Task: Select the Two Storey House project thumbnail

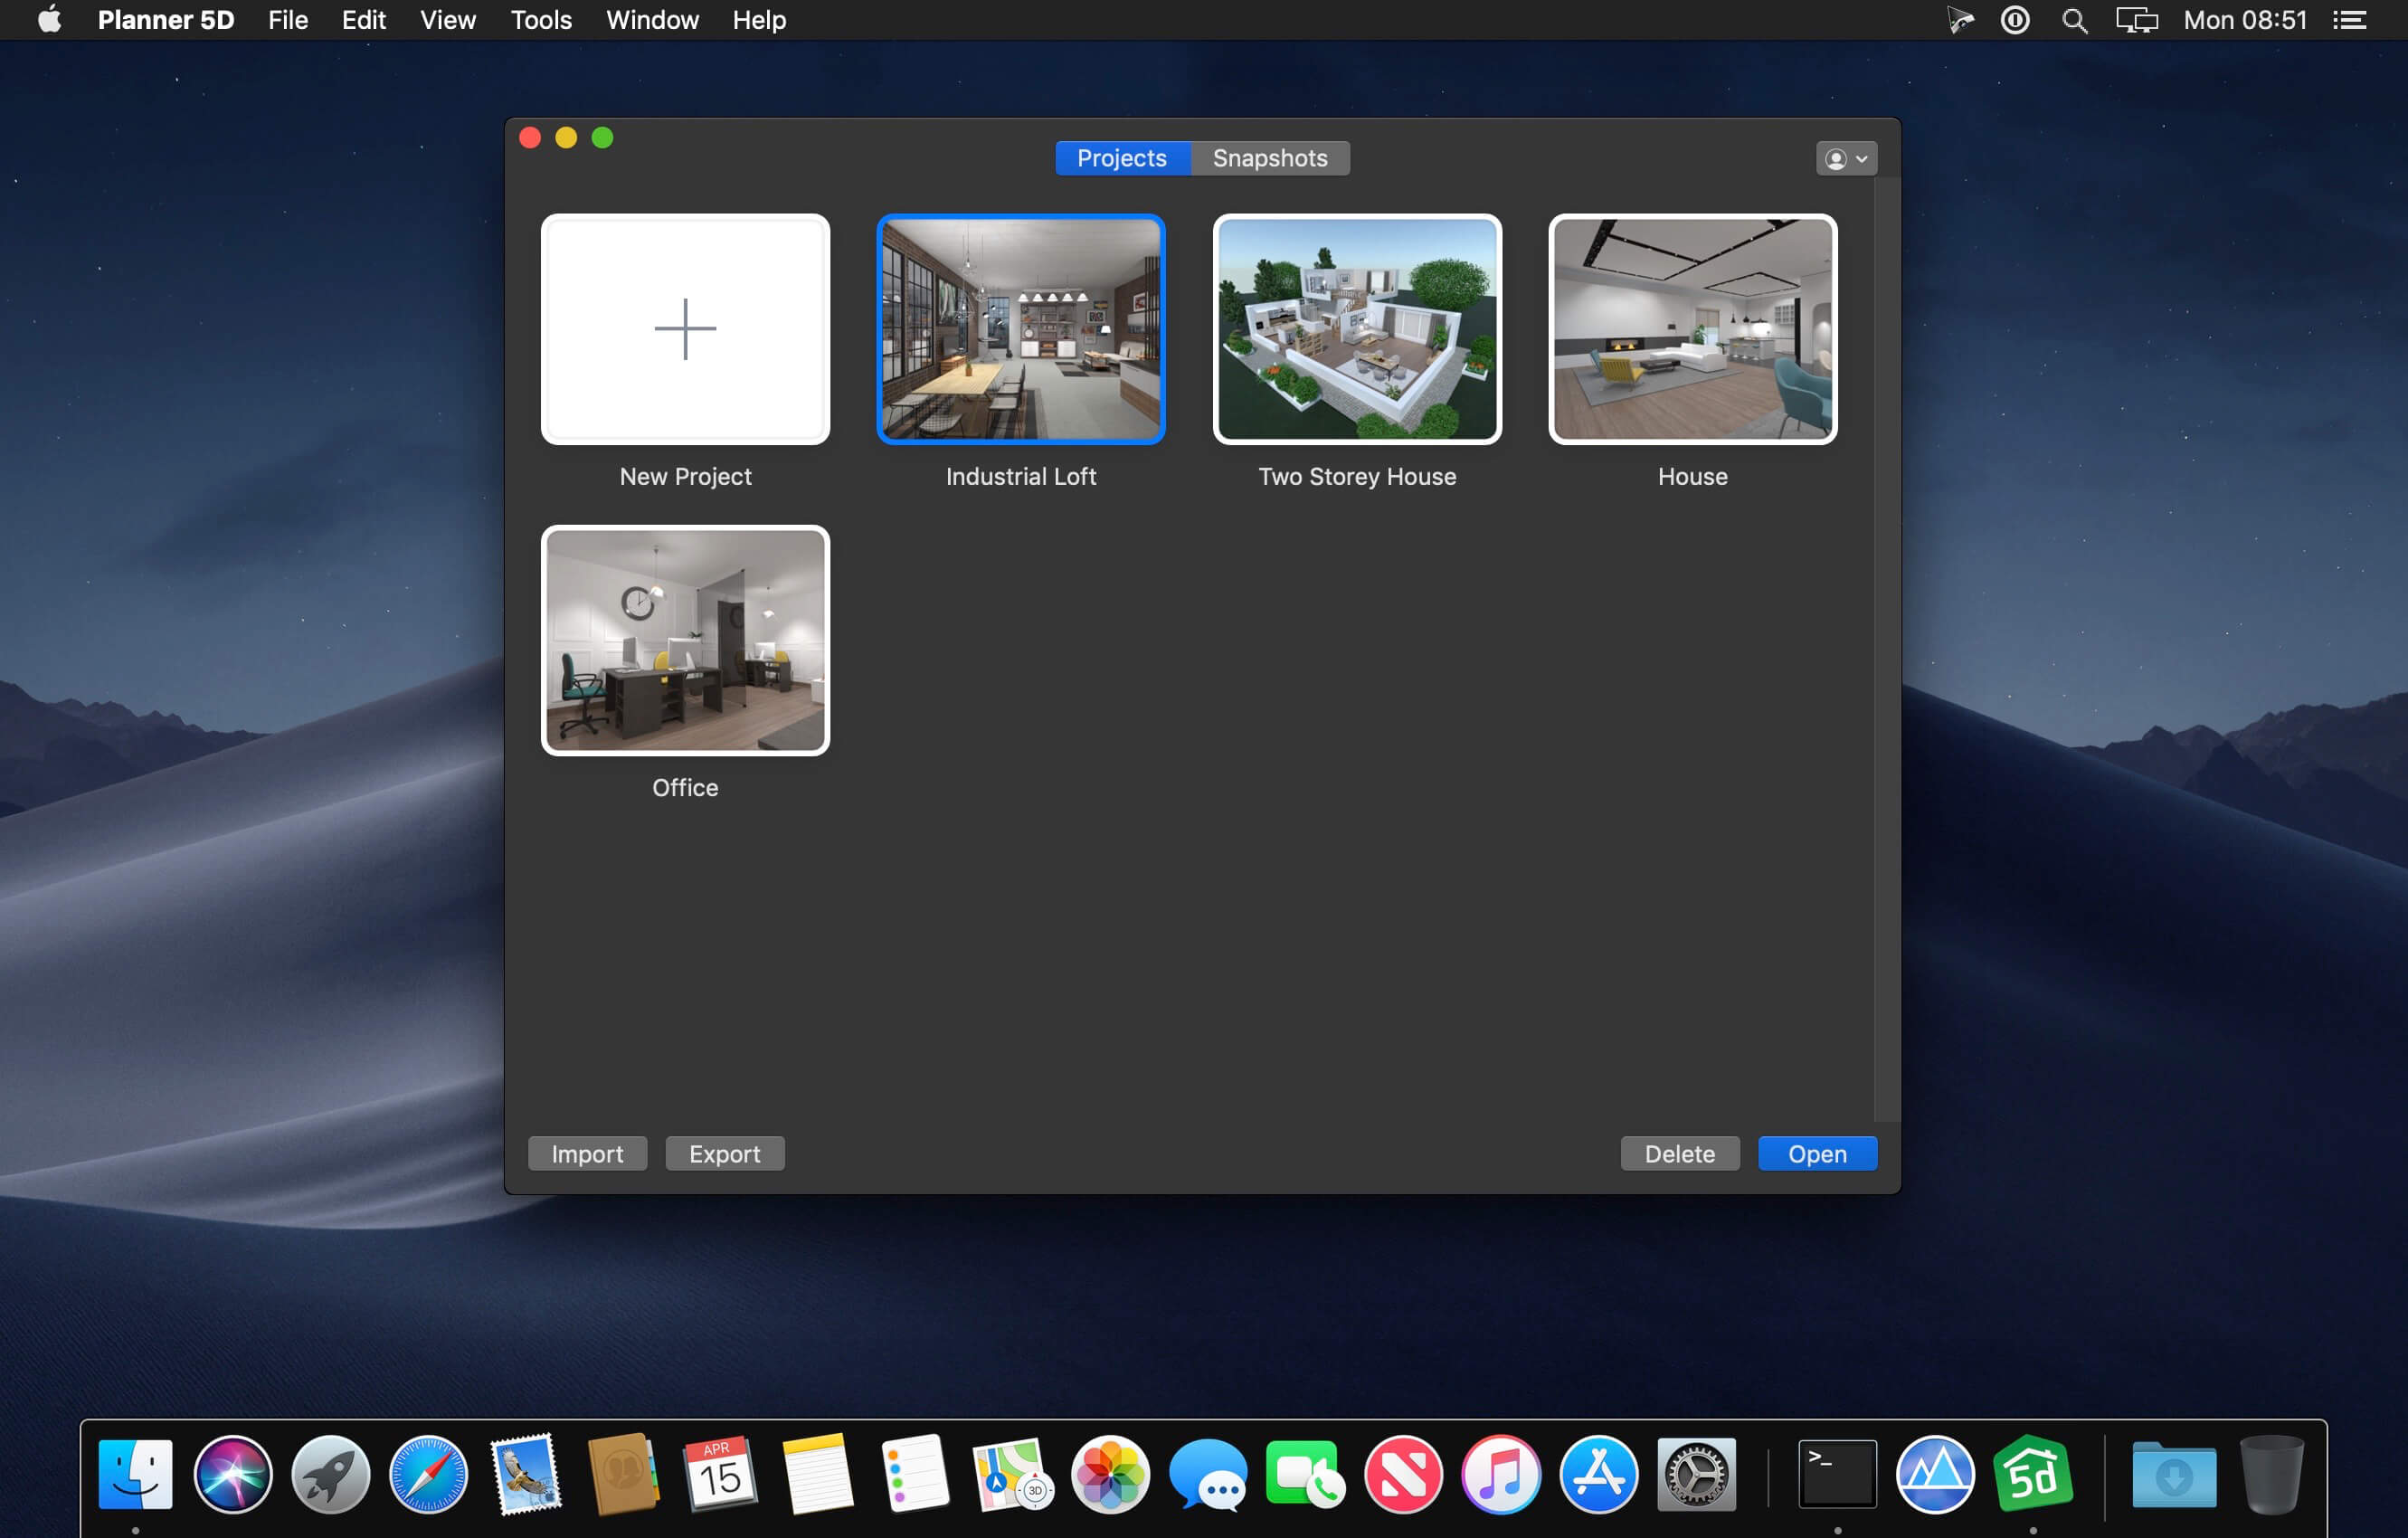Action: [1356, 329]
